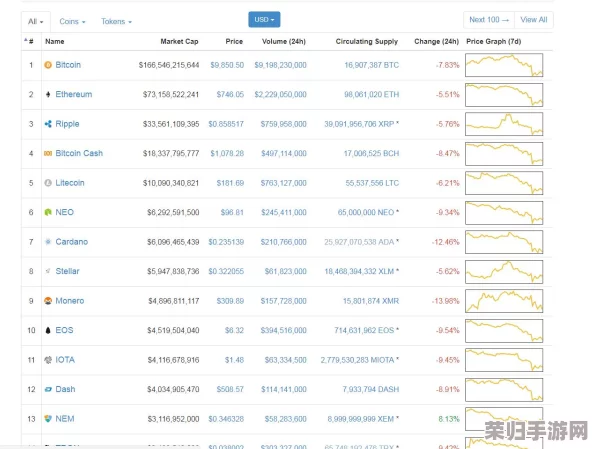
Task: Click the Litecoin logo icon
Action: 48,183
